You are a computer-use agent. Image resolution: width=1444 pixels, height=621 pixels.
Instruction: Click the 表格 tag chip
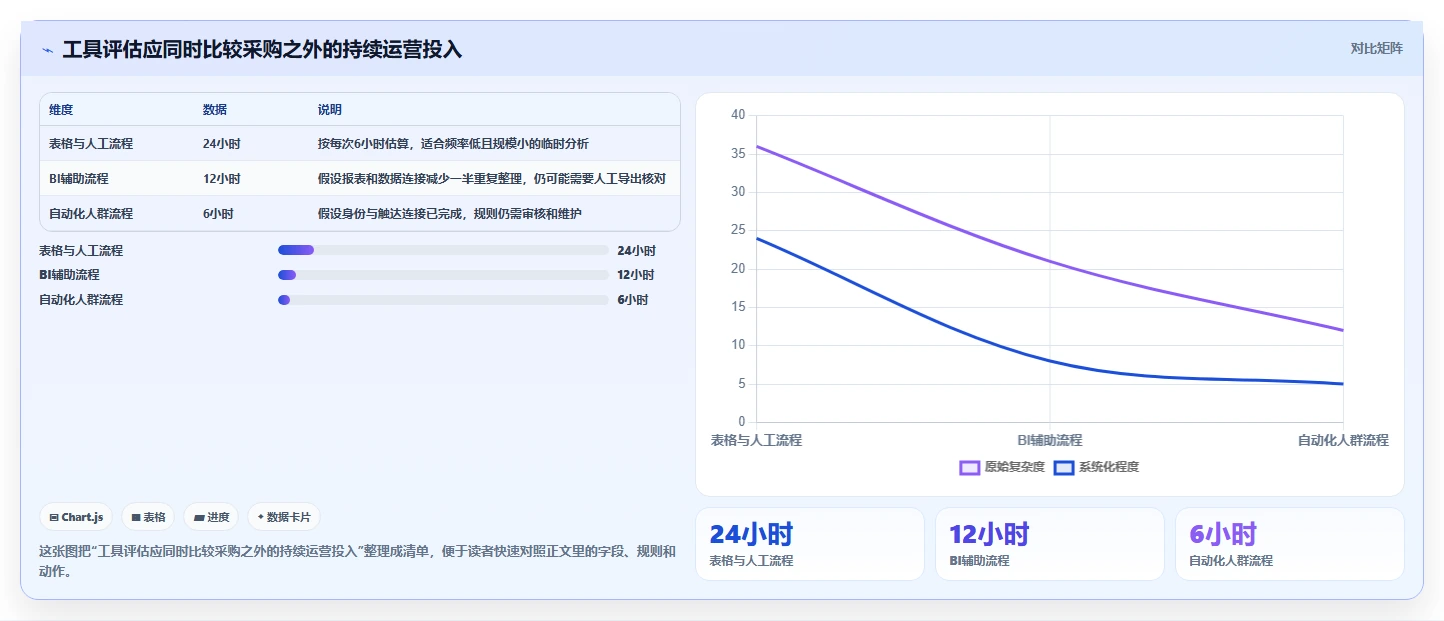tap(148, 517)
